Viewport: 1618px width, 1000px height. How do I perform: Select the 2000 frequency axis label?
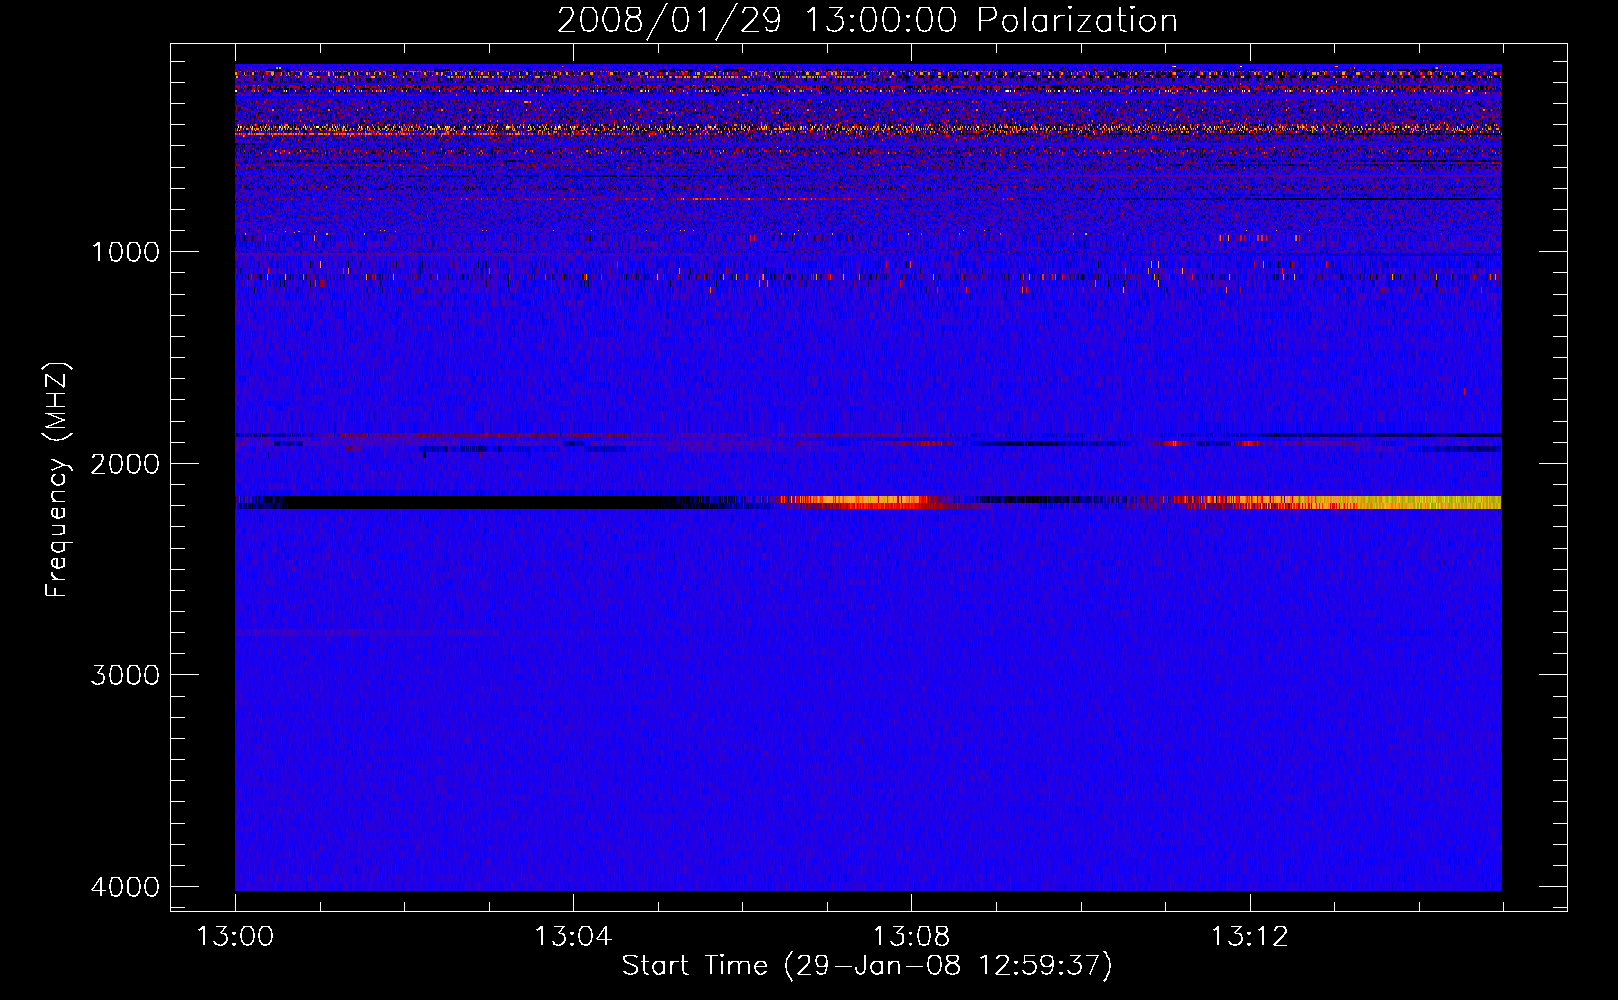point(125,463)
